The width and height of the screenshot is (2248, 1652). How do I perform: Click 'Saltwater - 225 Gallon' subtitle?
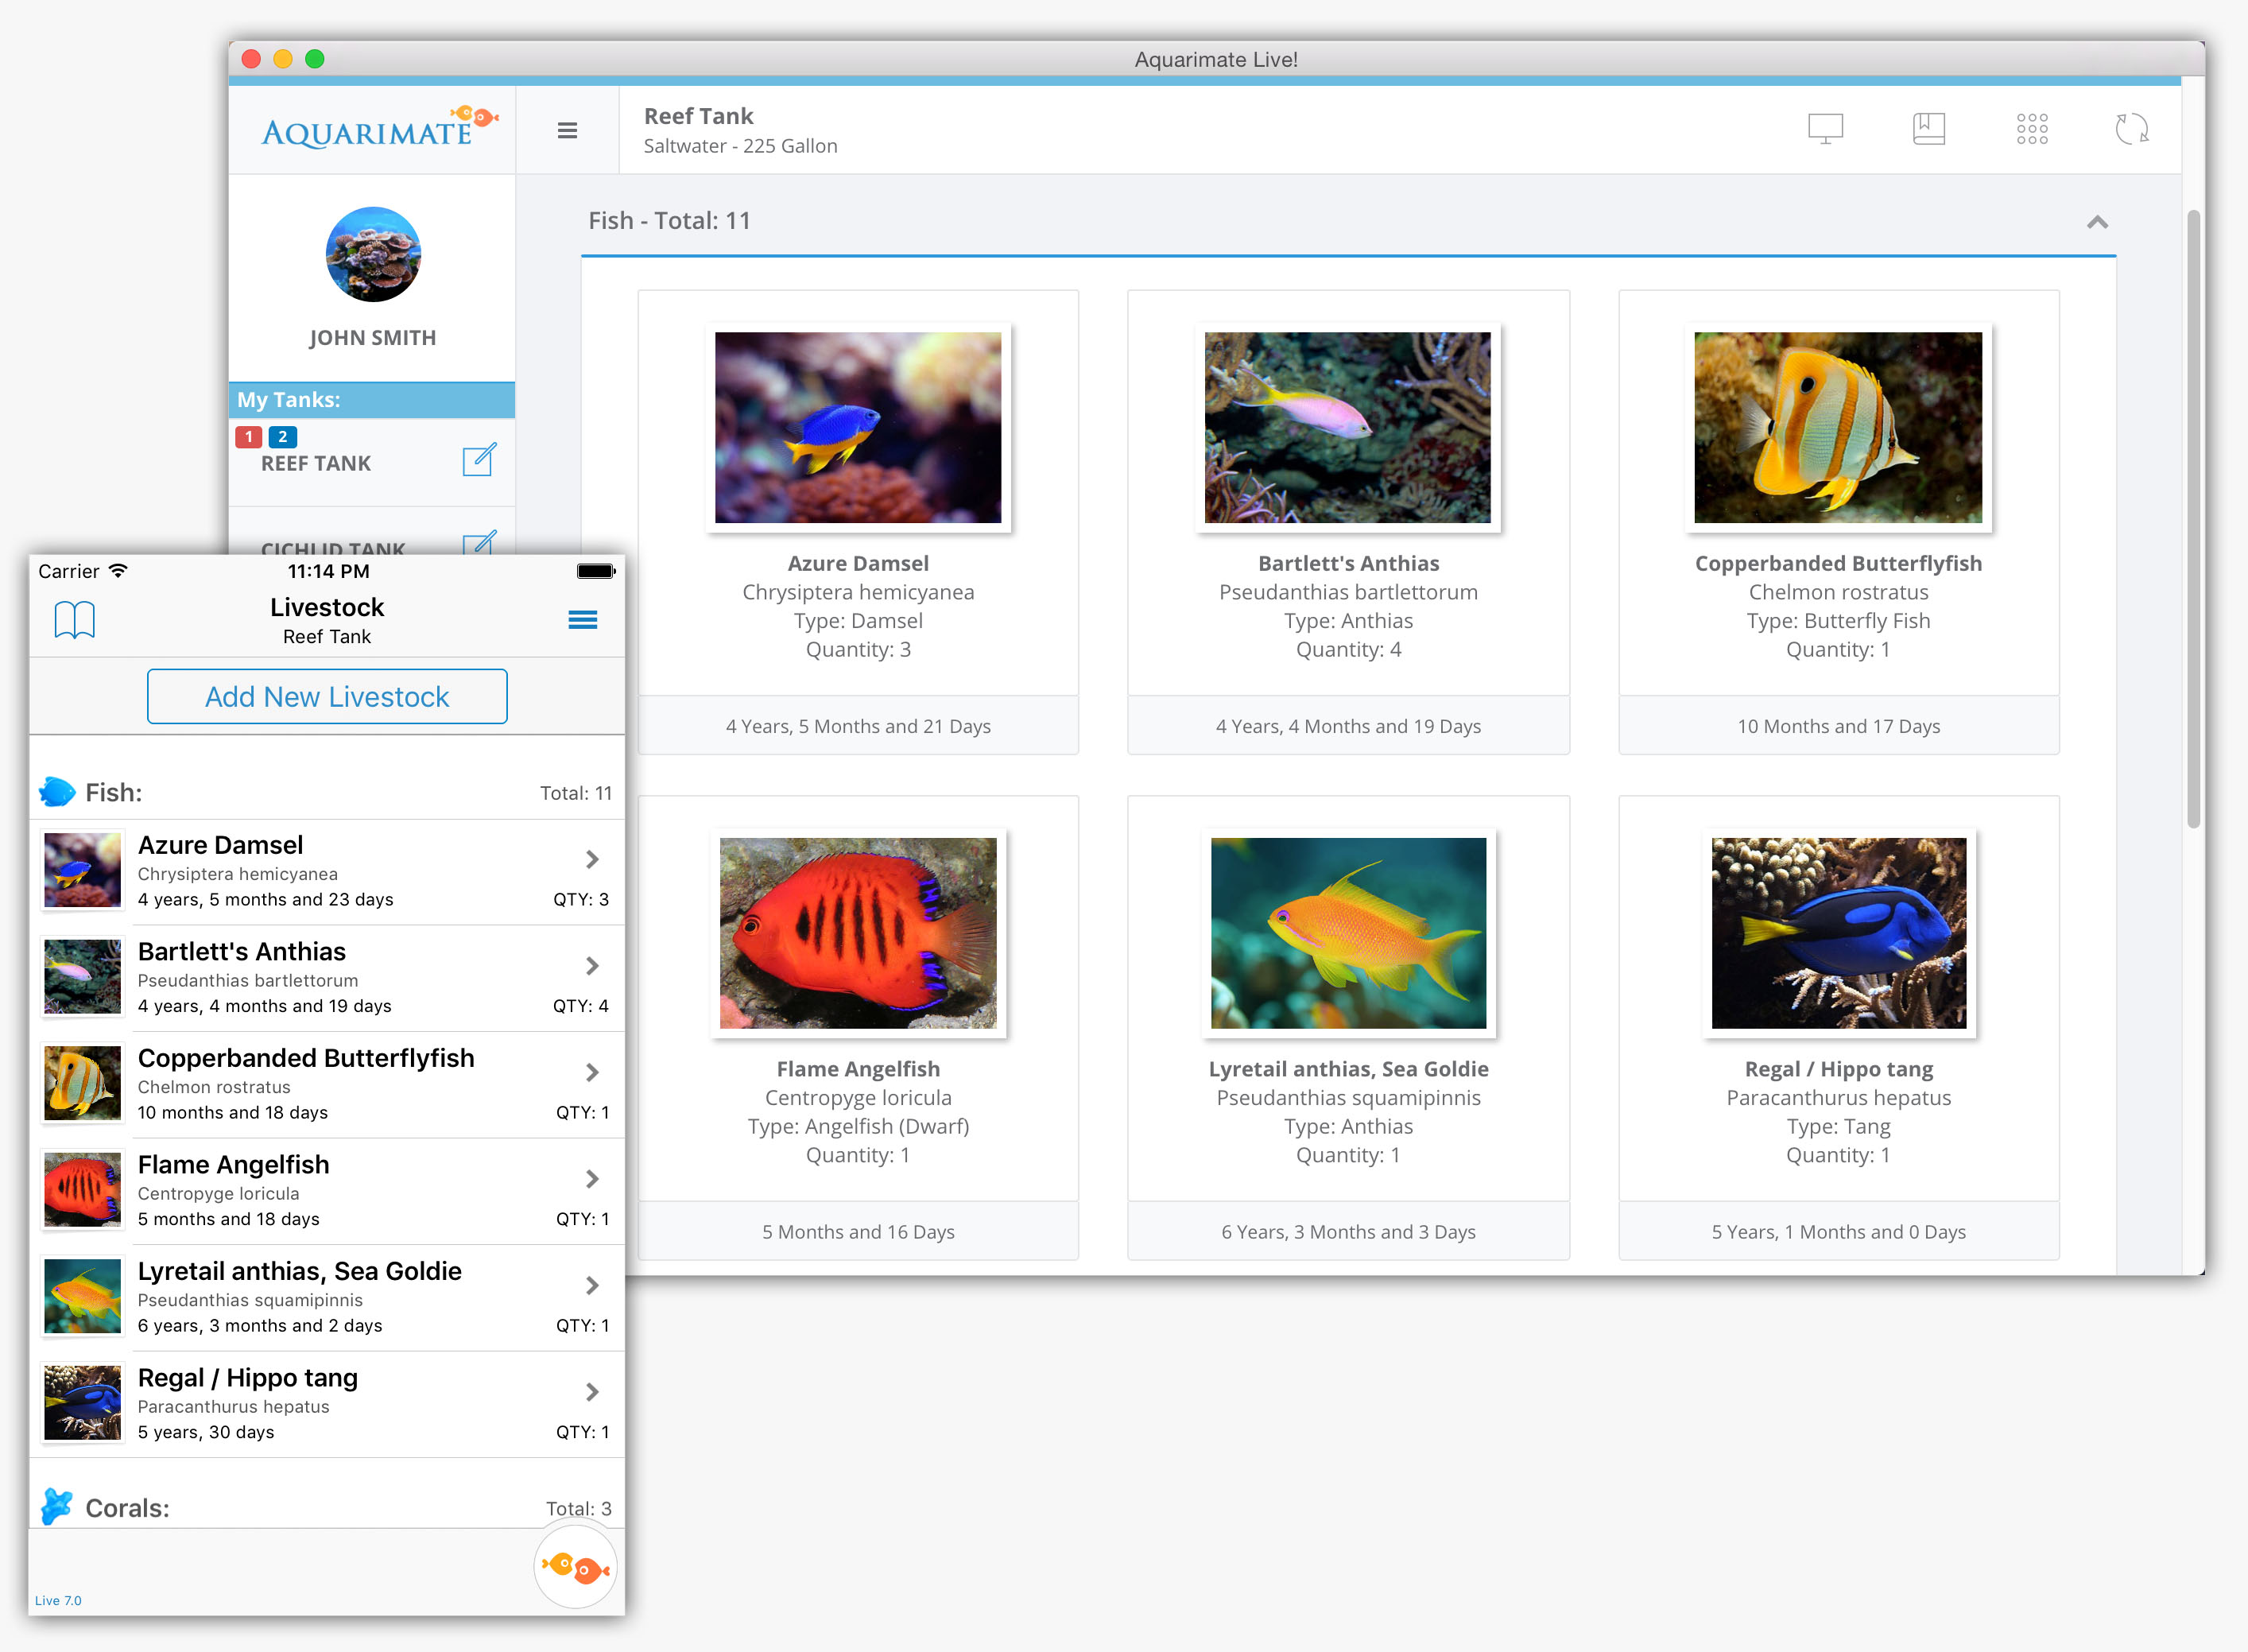[x=740, y=146]
